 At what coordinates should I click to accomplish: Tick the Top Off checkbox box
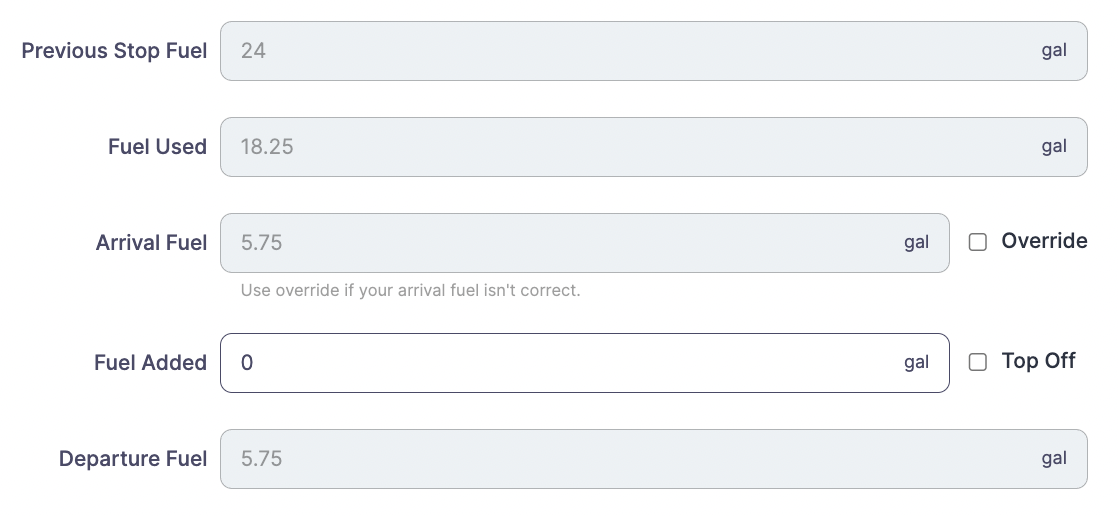point(978,362)
